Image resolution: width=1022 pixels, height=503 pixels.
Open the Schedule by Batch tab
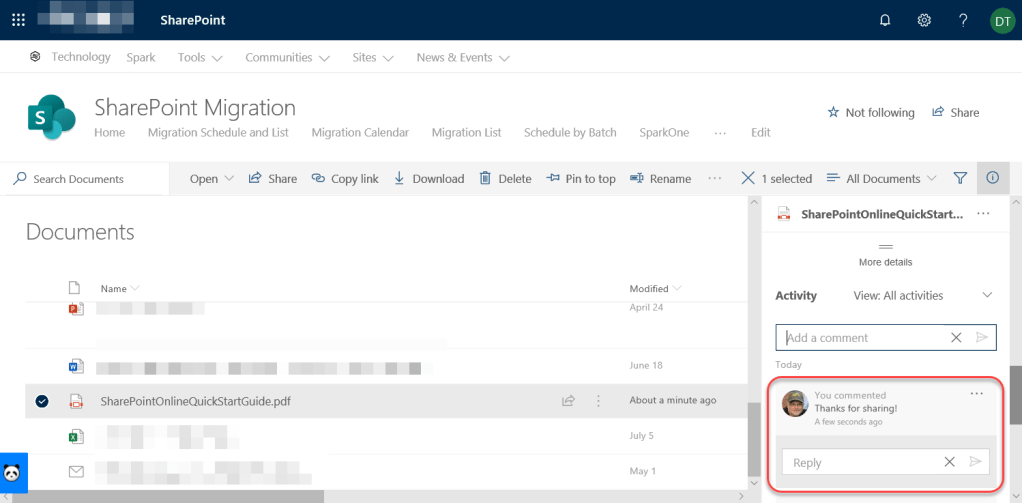[x=570, y=132]
